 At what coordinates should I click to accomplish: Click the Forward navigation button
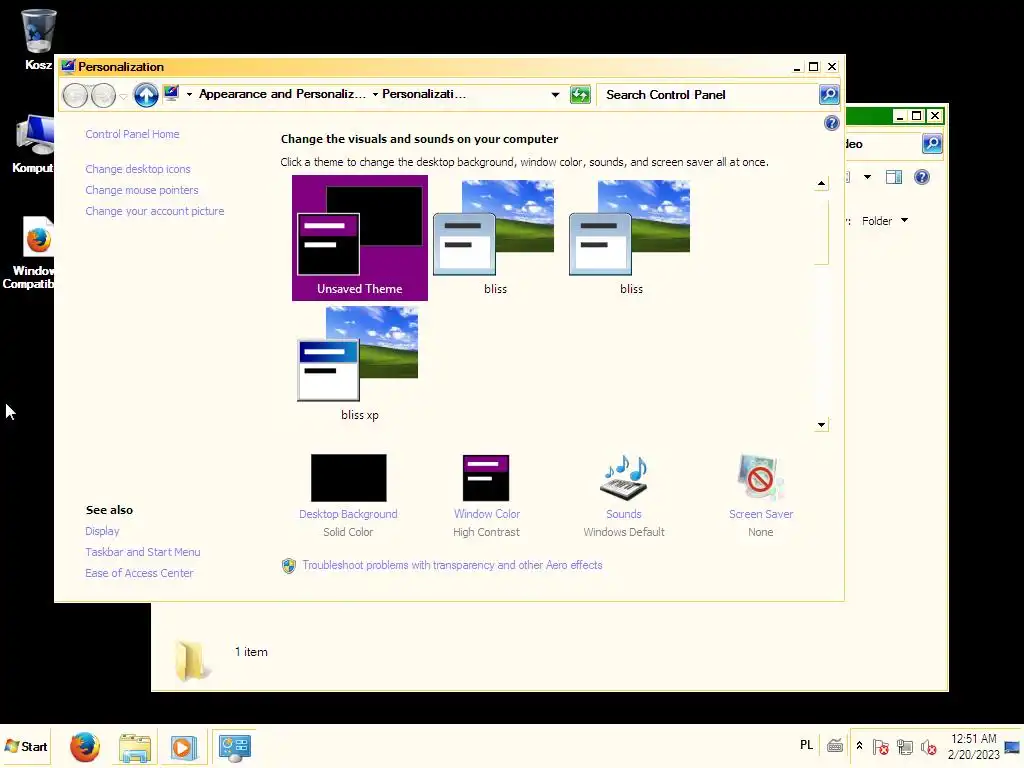(103, 95)
